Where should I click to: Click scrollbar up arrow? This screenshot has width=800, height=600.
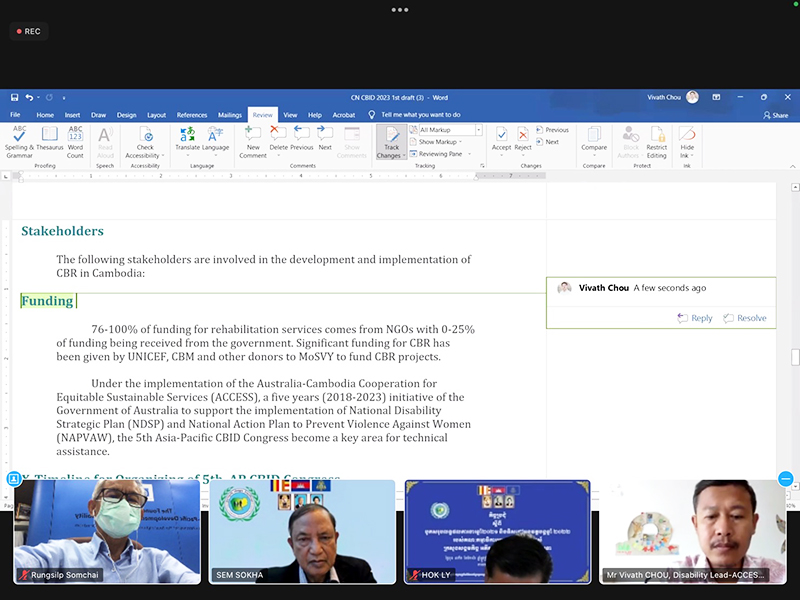tap(795, 187)
